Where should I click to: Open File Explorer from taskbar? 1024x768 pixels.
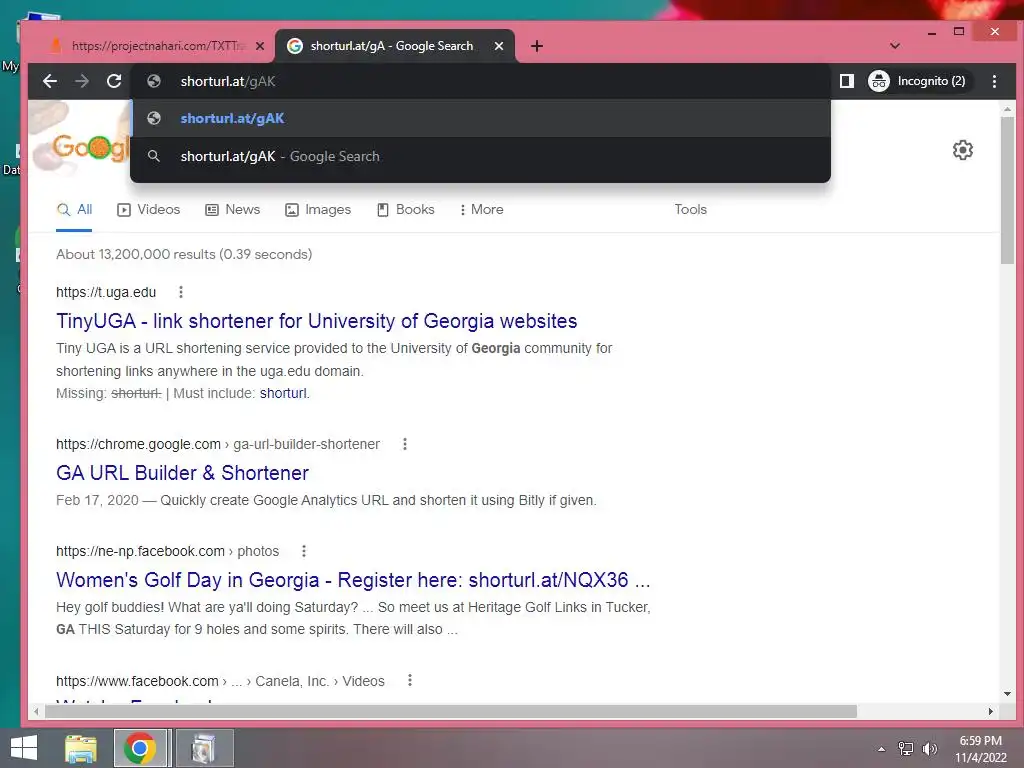81,748
